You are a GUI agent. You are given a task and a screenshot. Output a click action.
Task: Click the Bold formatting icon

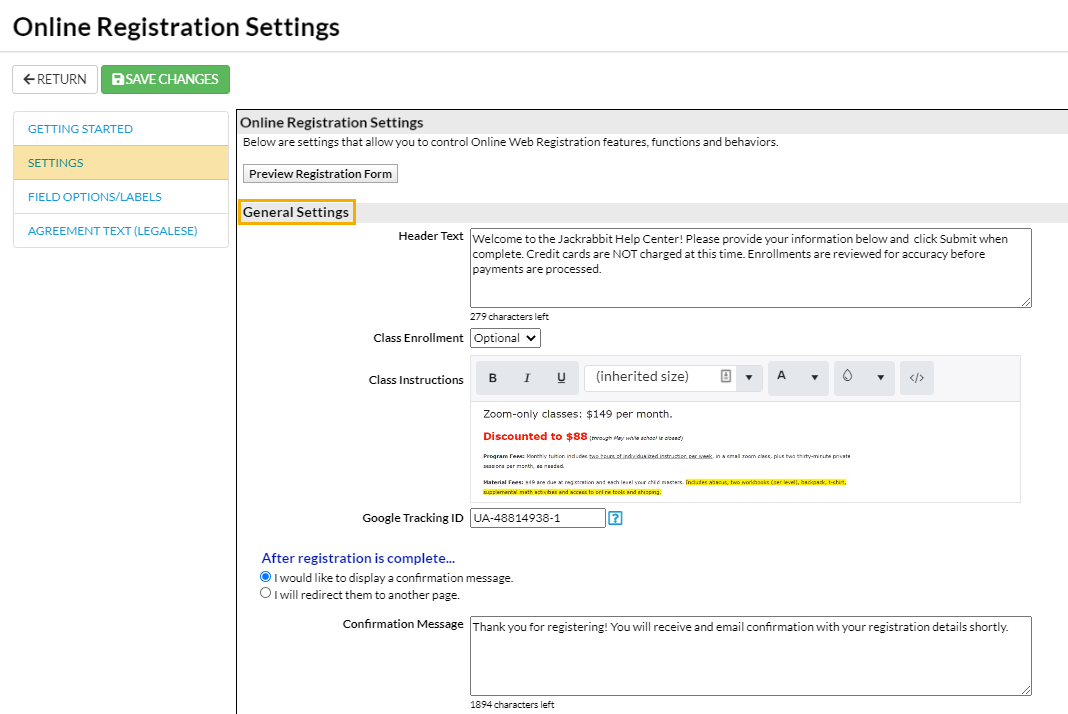pyautogui.click(x=492, y=377)
